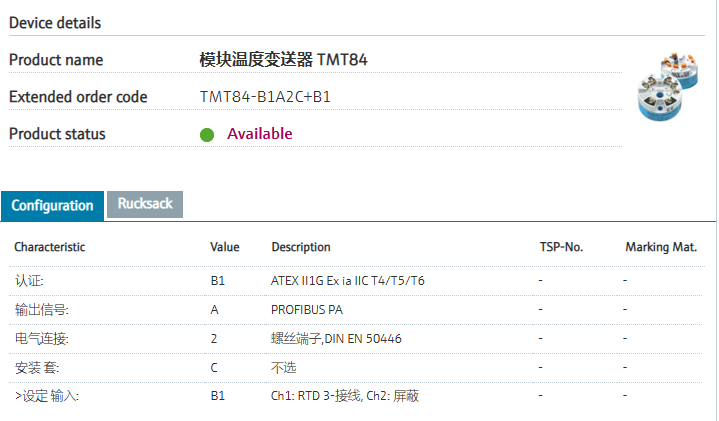719x421 pixels.
Task: Select the 认证 characteristic row
Action: coord(29,281)
